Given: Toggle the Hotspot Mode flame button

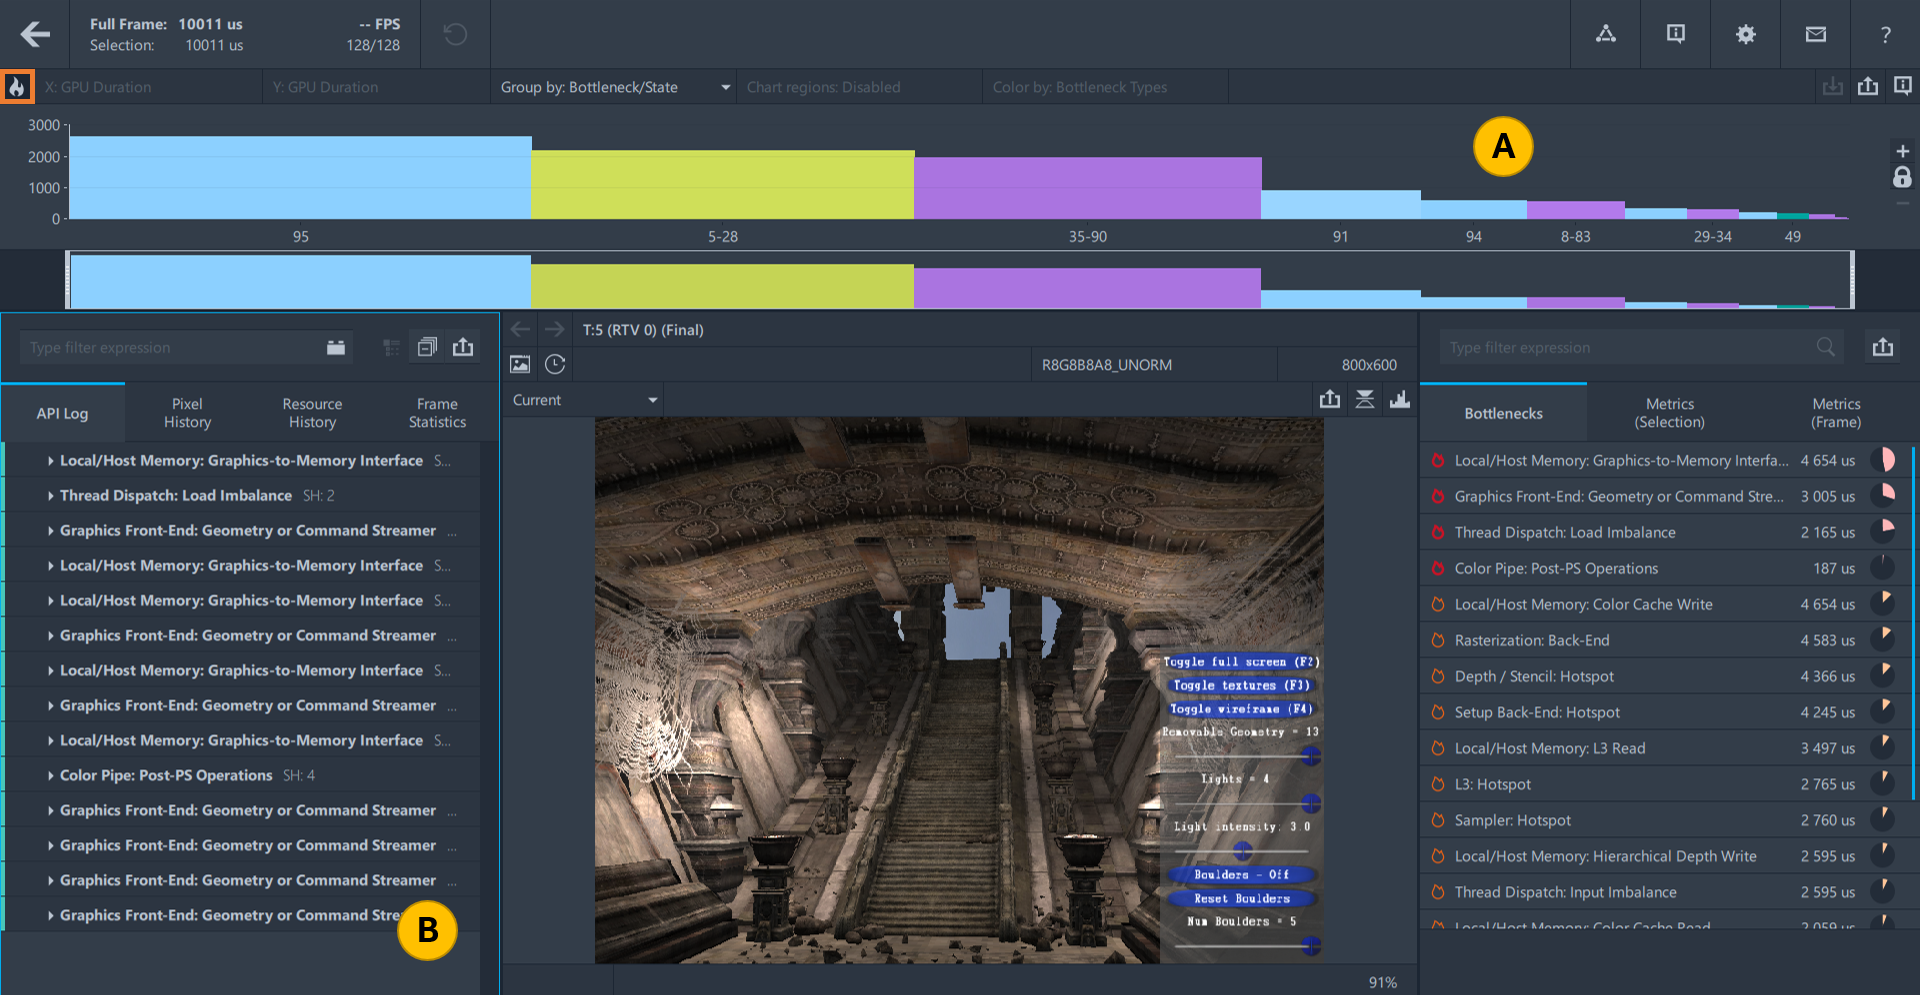Looking at the screenshot, I should point(17,87).
